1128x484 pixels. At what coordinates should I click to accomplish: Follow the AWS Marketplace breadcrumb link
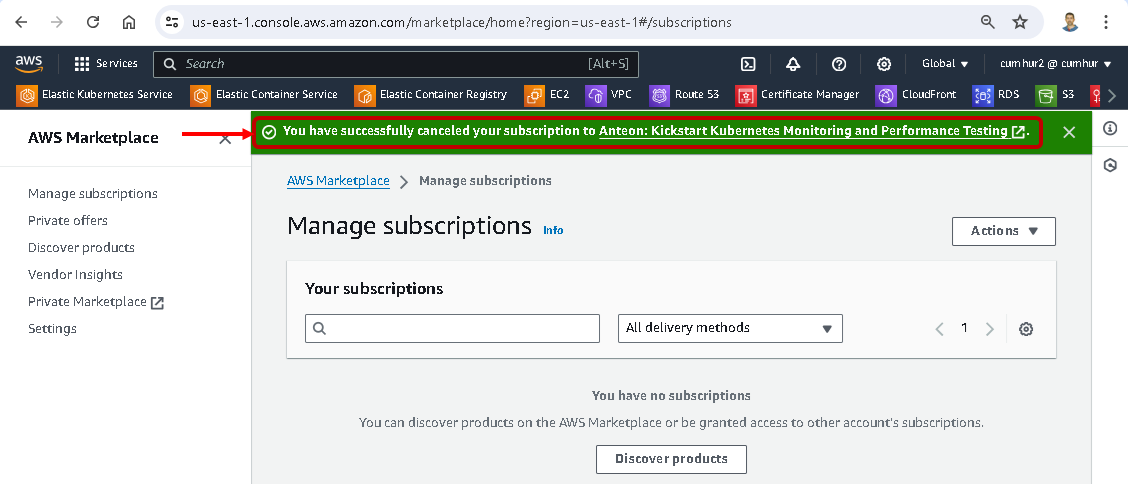click(338, 181)
